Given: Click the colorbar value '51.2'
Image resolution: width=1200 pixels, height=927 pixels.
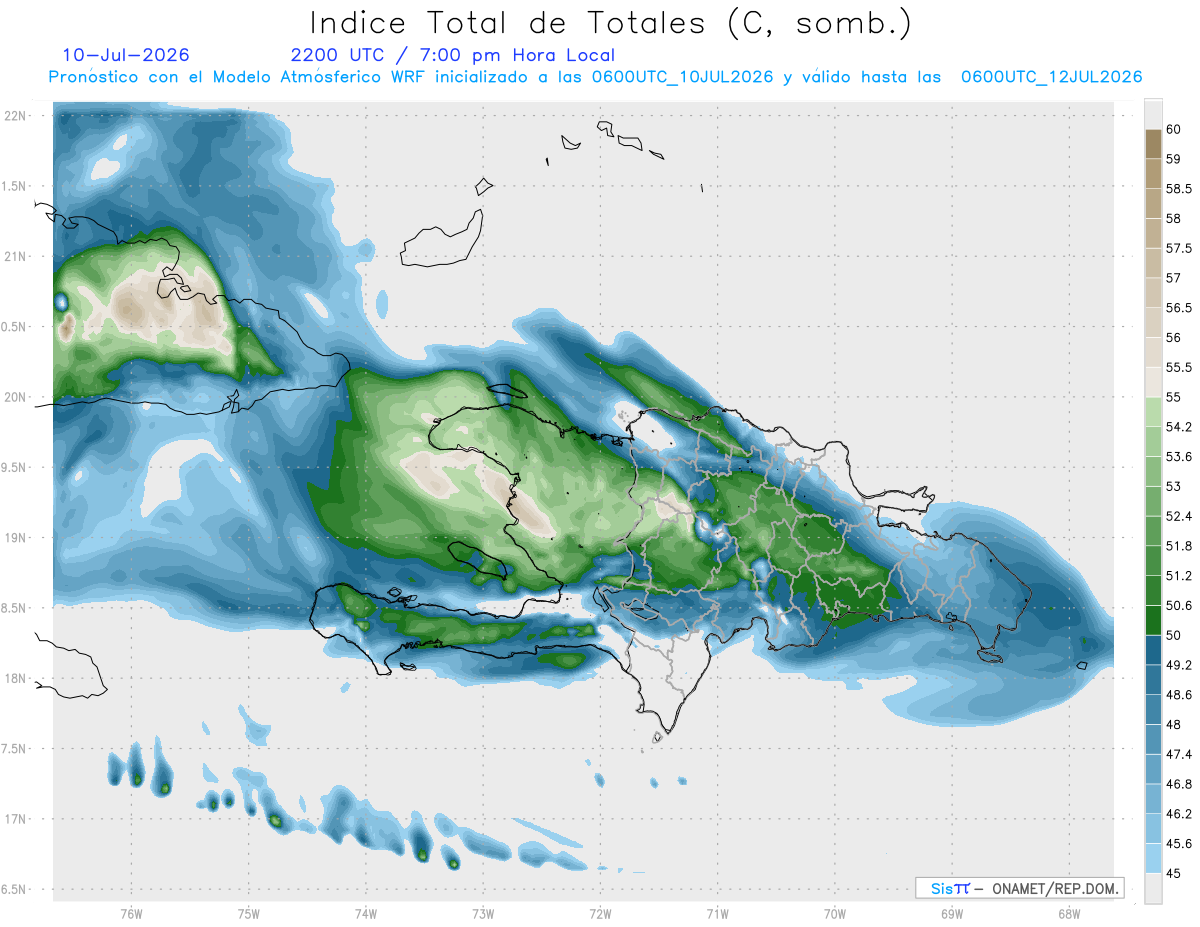Looking at the screenshot, I should [1179, 576].
